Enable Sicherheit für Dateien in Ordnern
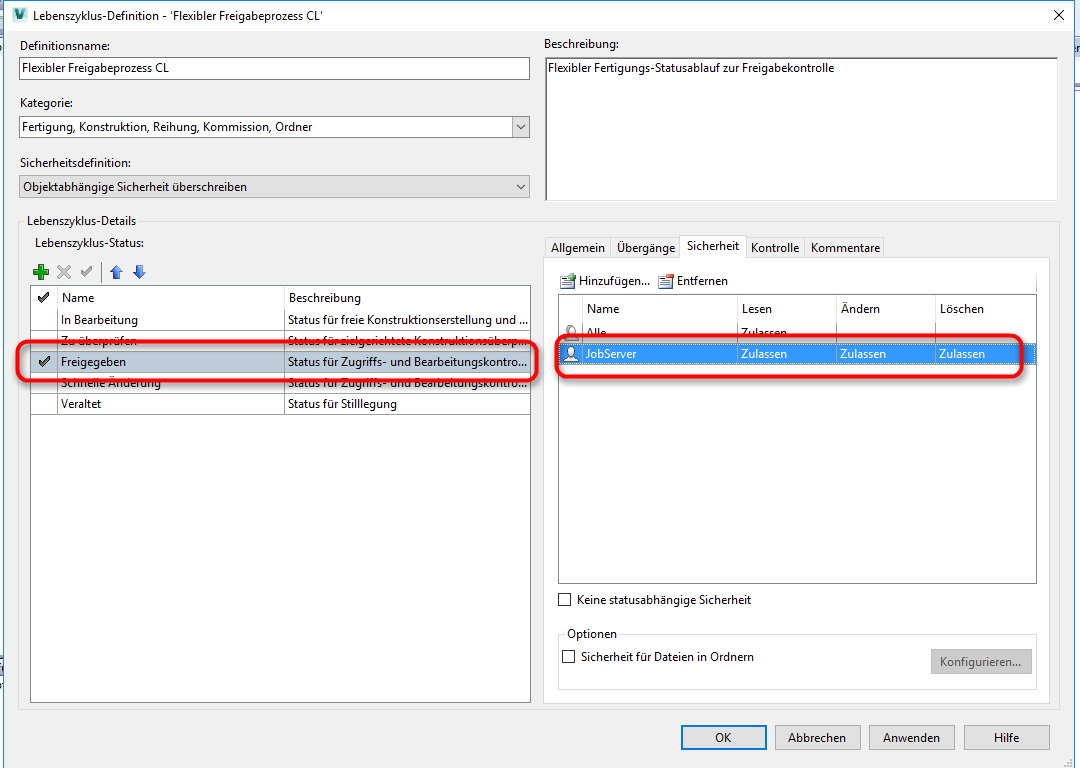 [568, 657]
